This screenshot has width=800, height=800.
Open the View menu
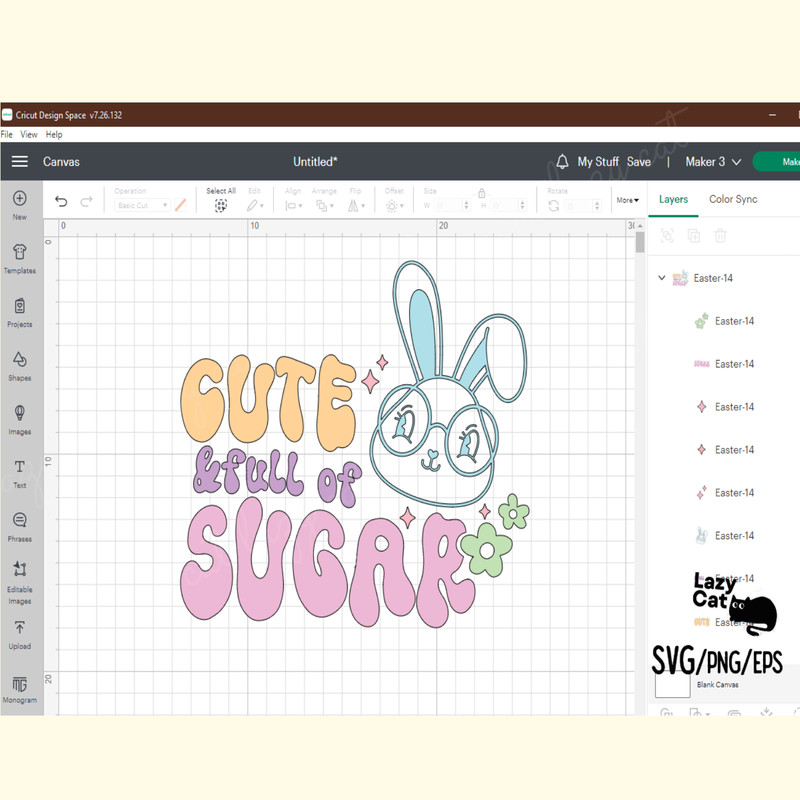point(28,133)
